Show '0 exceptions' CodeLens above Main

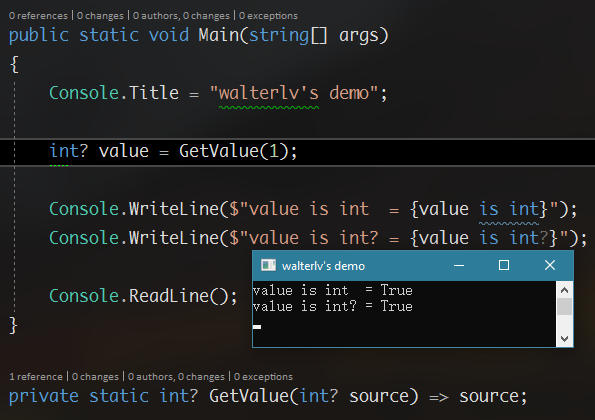click(x=268, y=16)
